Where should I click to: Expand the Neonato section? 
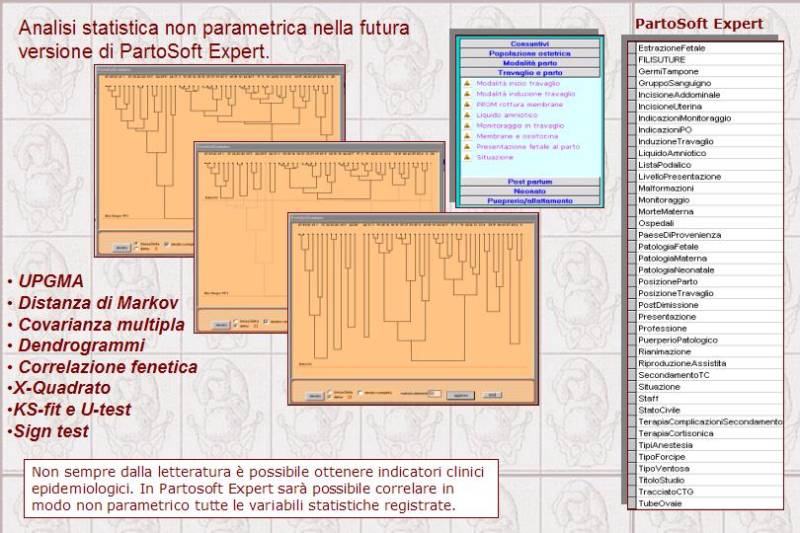(530, 191)
